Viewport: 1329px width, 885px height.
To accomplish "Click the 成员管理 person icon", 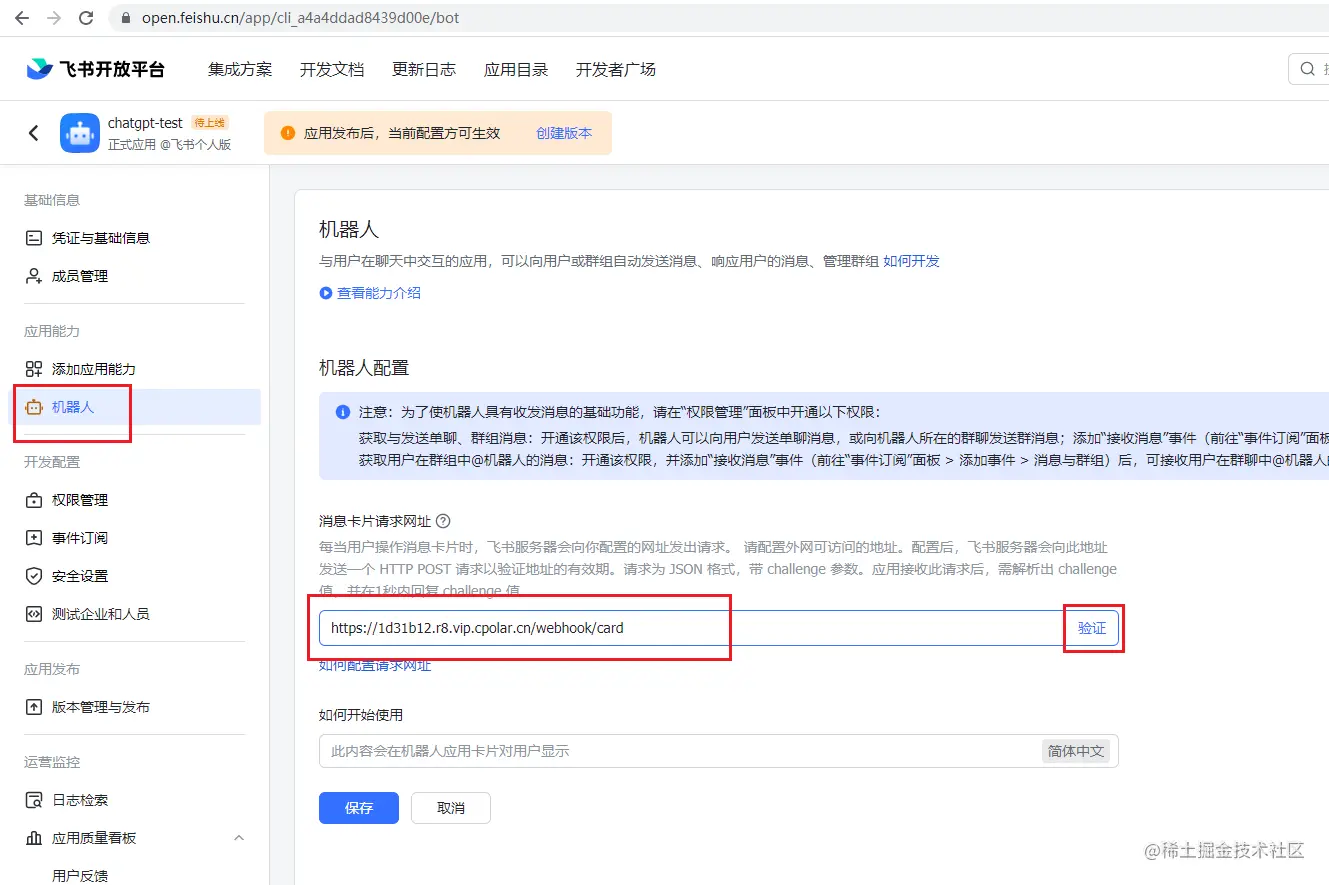I will 34,276.
